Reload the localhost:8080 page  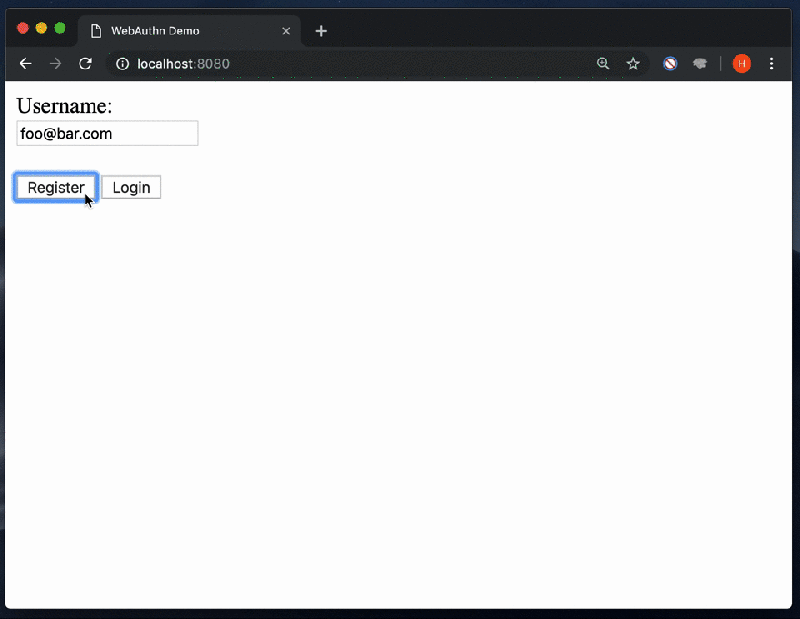tap(85, 63)
